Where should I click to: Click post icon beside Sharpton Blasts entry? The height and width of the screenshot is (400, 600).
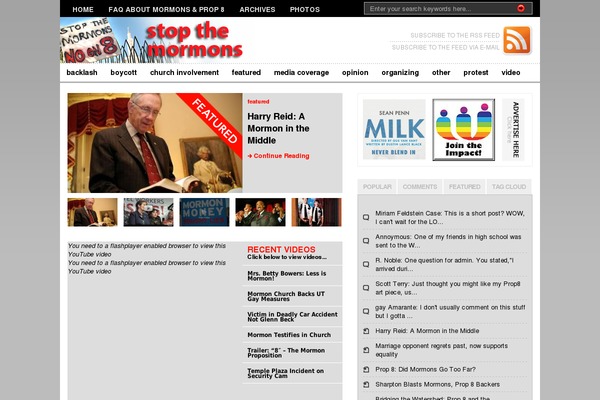[x=366, y=385]
